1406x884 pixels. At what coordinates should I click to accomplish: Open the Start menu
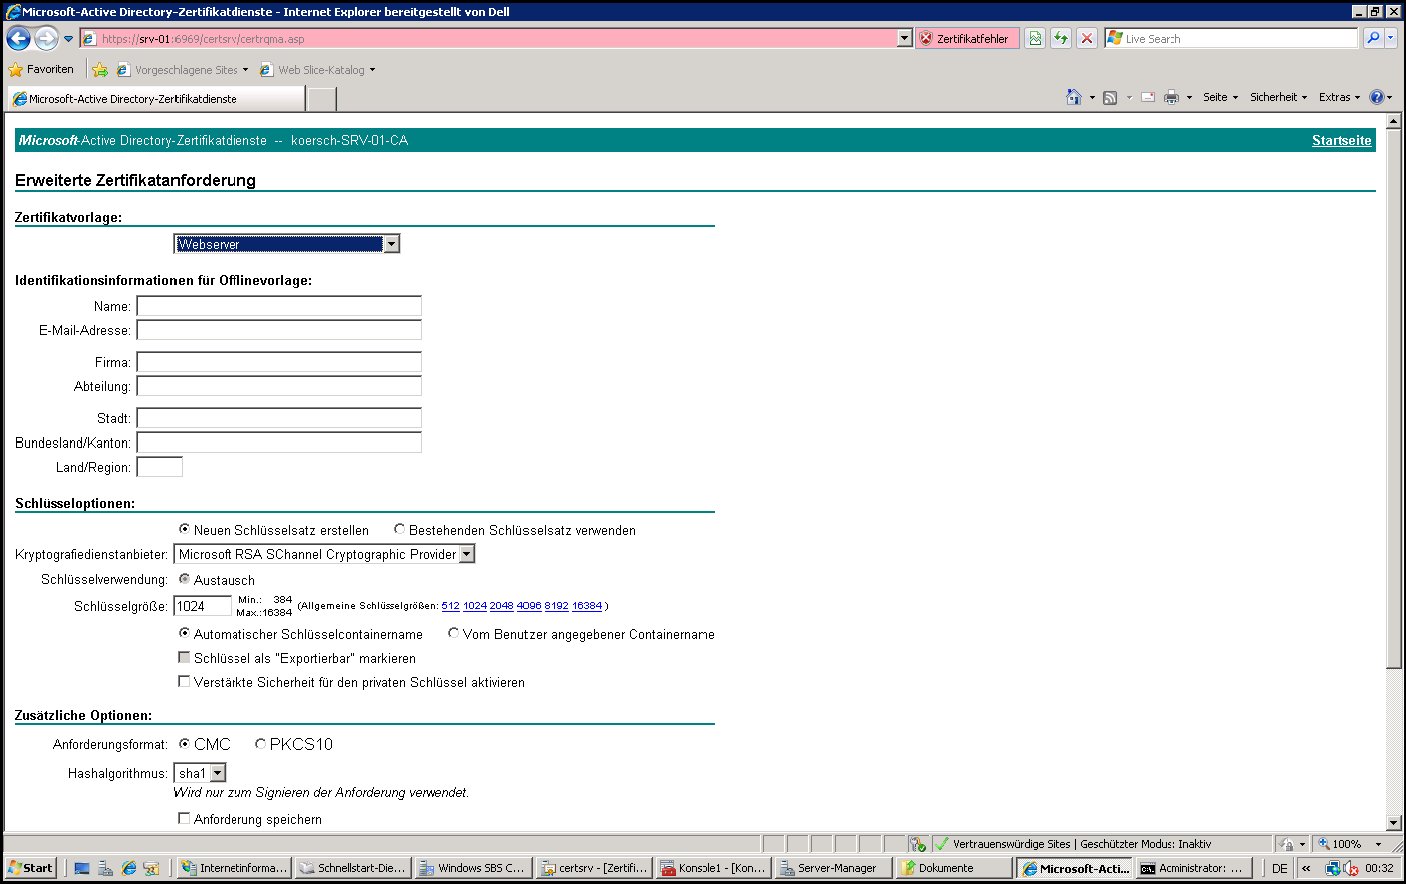pos(30,868)
